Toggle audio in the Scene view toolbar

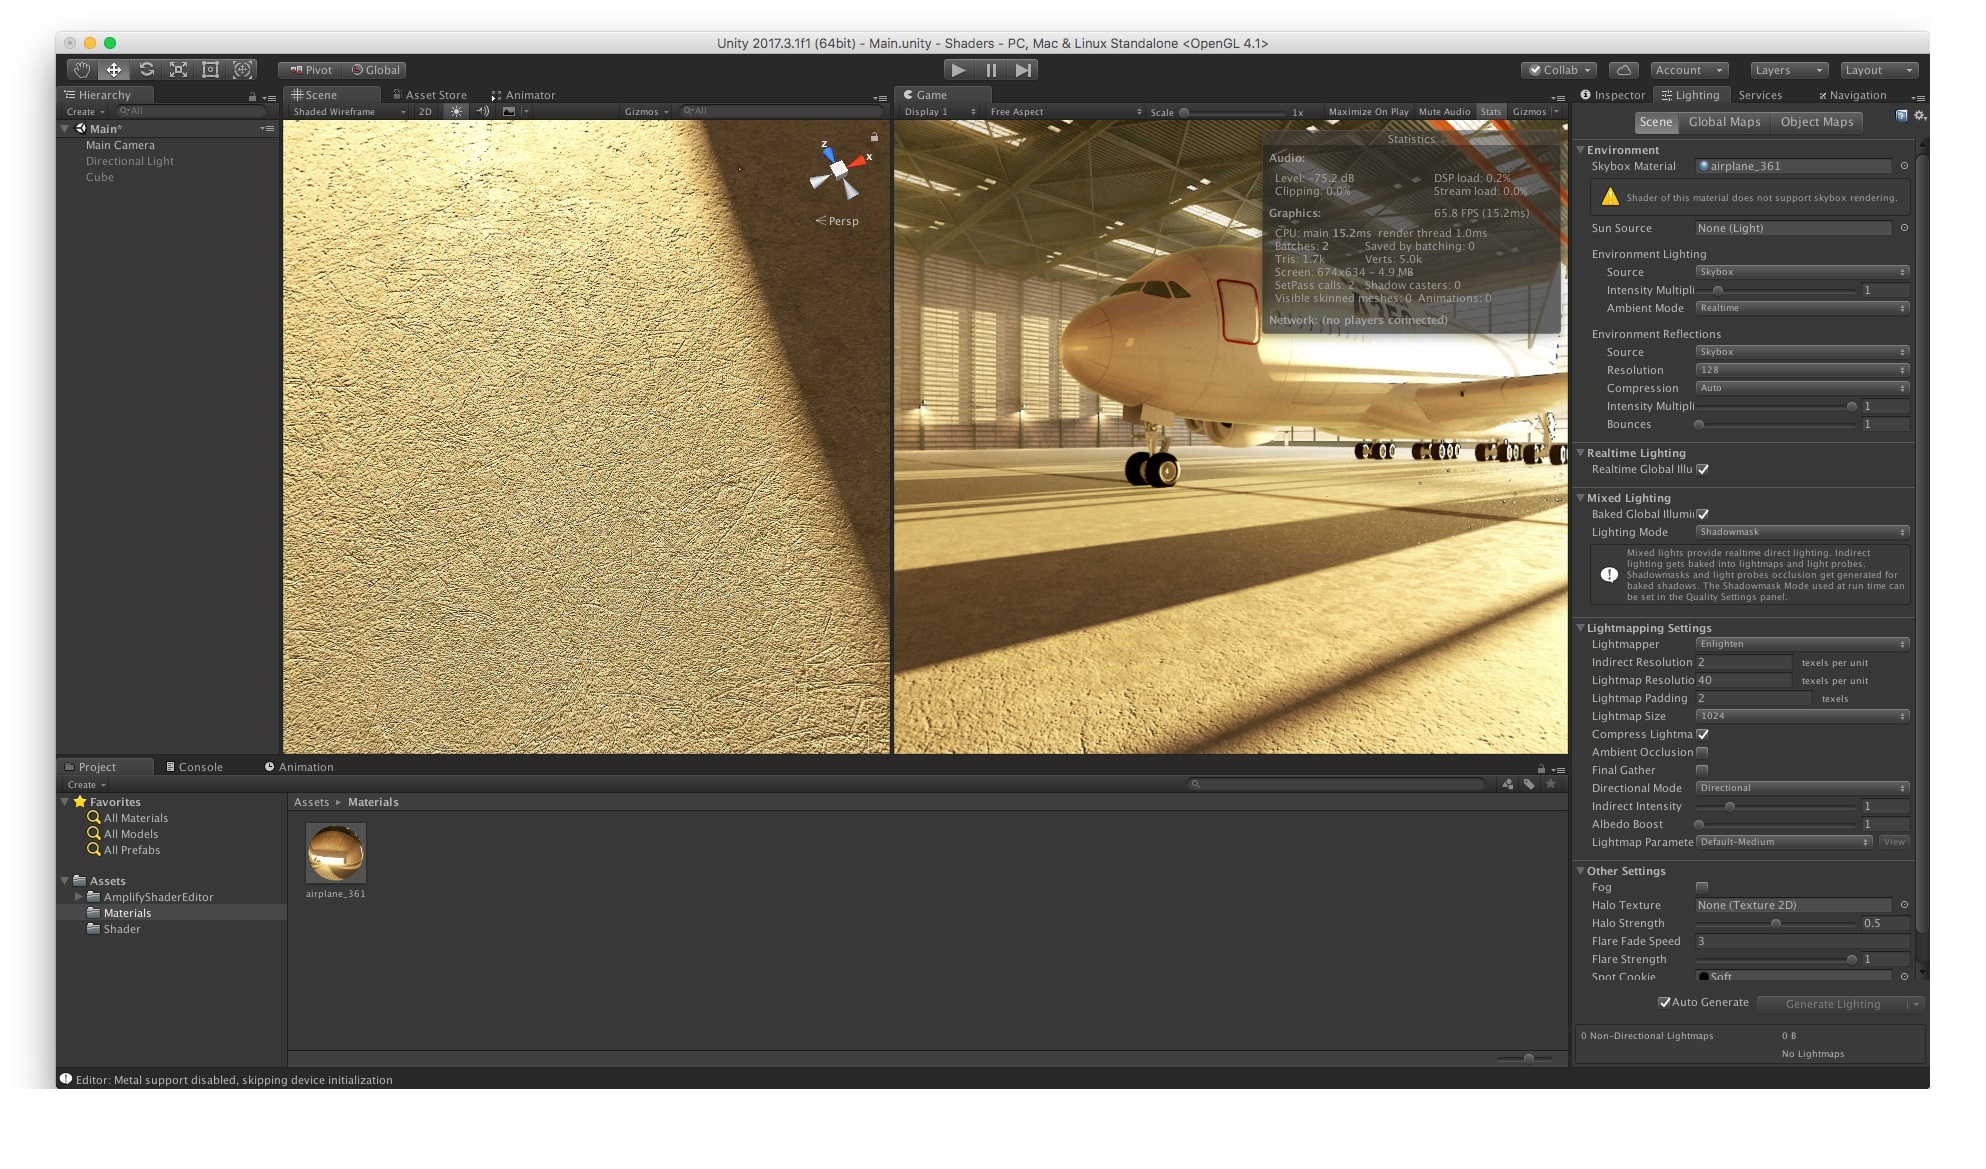[x=483, y=112]
